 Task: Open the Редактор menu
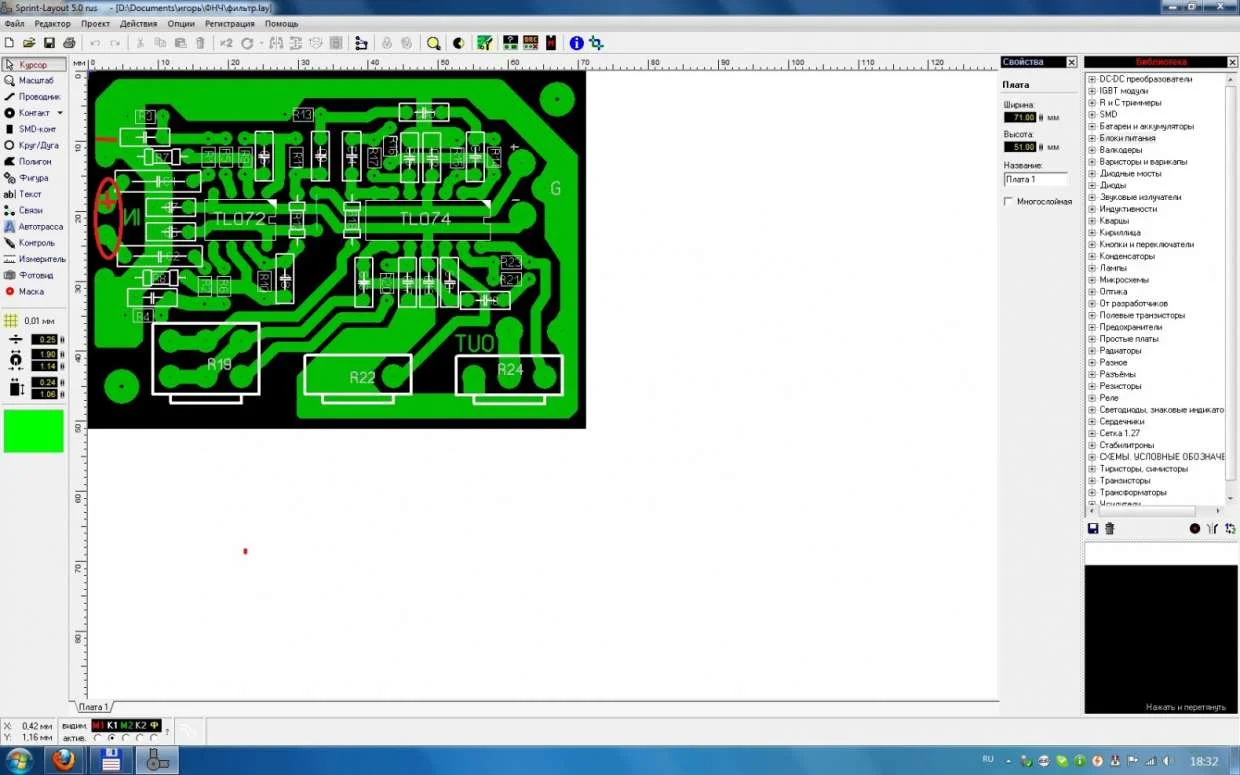(52, 23)
